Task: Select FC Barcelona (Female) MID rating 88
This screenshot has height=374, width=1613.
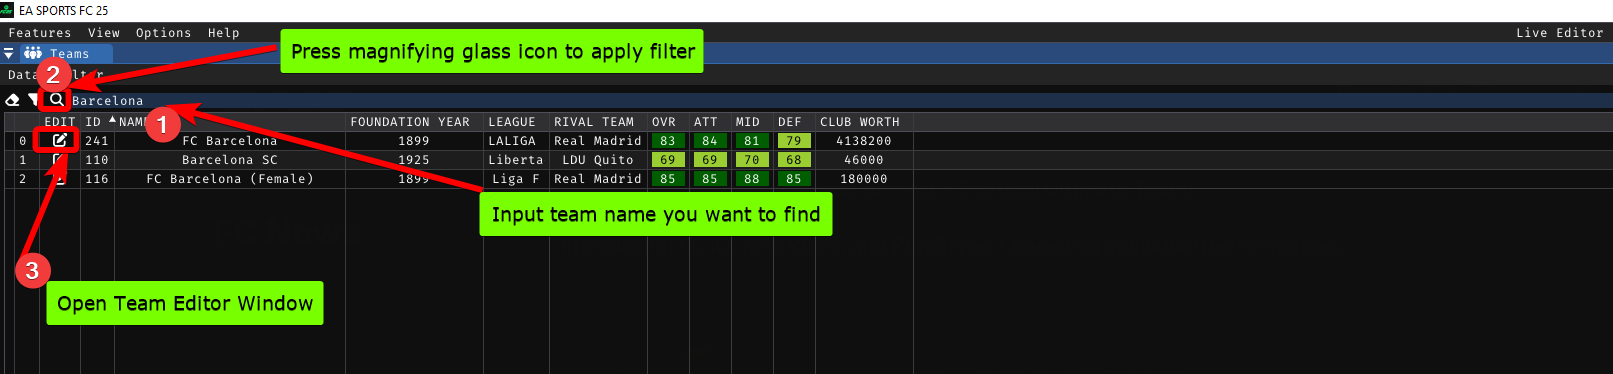Action: [x=752, y=179]
